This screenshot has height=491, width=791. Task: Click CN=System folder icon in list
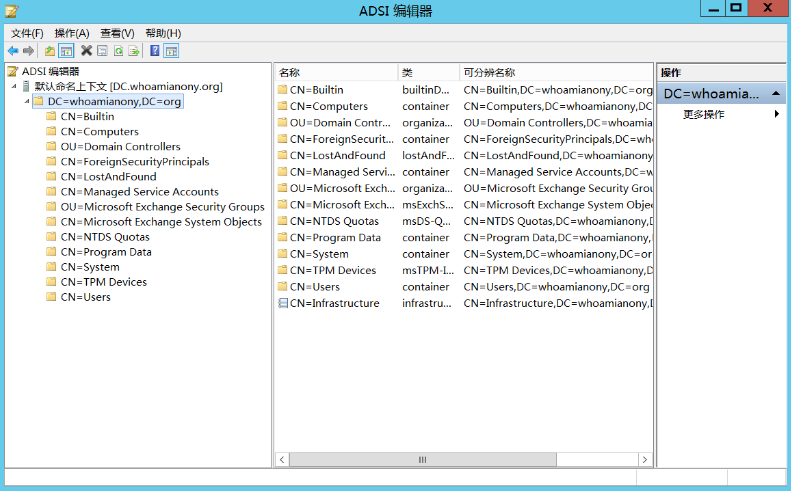(x=282, y=254)
